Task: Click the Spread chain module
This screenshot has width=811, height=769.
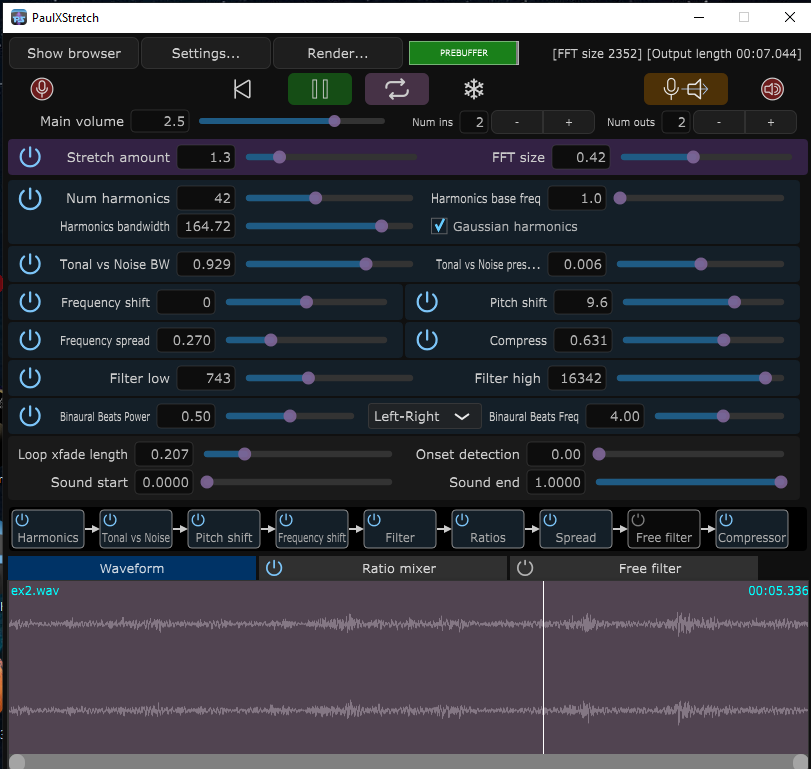Action: click(x=576, y=529)
